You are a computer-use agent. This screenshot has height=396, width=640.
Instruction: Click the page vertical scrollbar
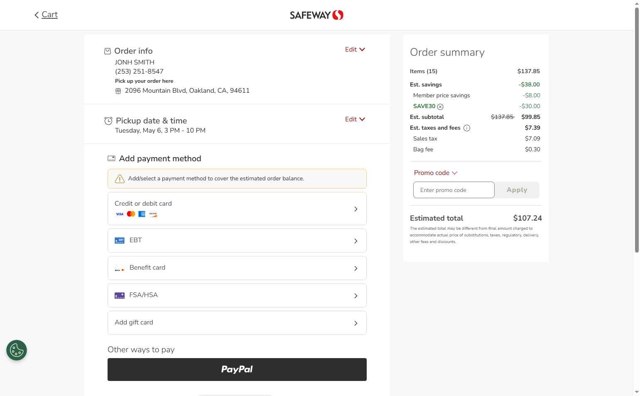click(636, 131)
